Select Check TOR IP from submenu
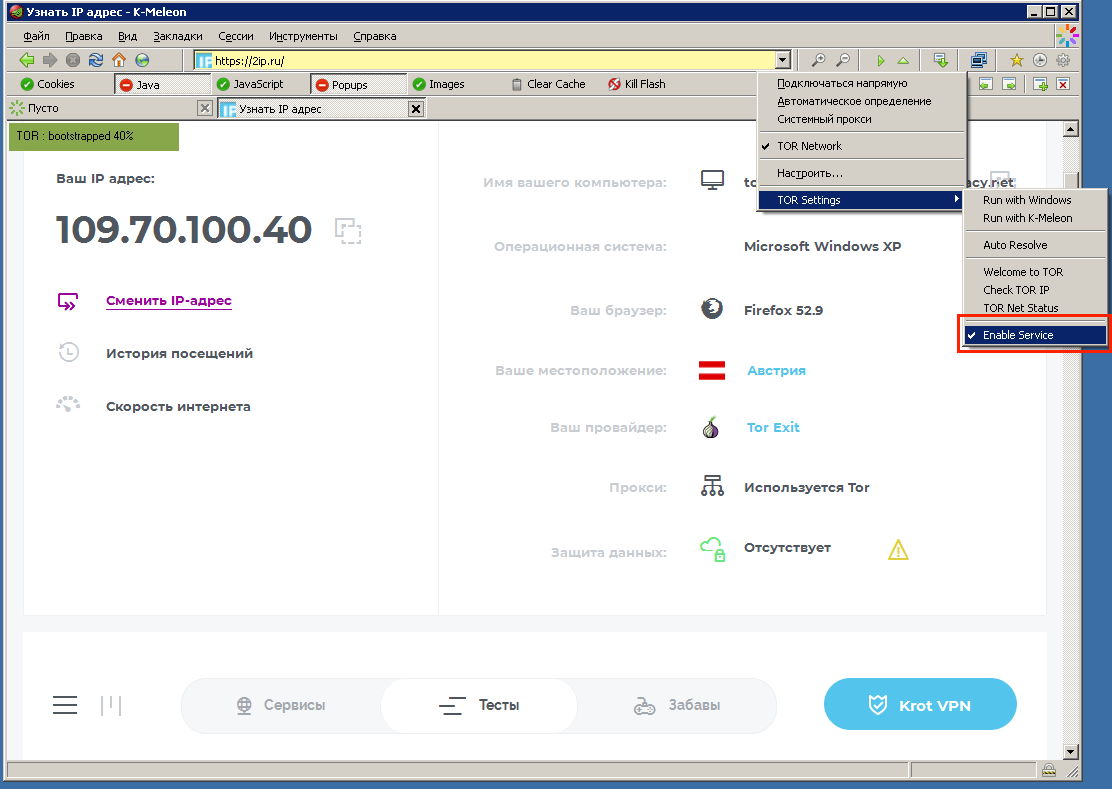 click(1035, 290)
